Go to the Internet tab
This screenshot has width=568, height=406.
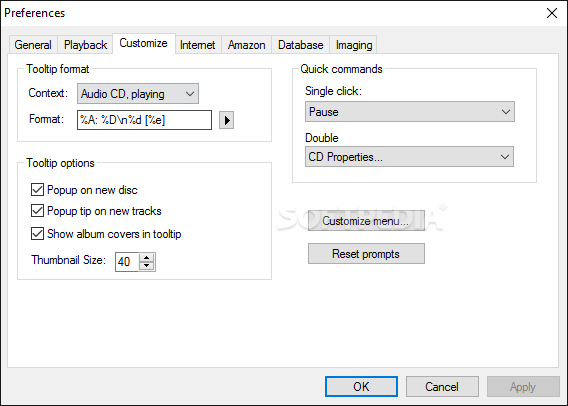pyautogui.click(x=198, y=45)
